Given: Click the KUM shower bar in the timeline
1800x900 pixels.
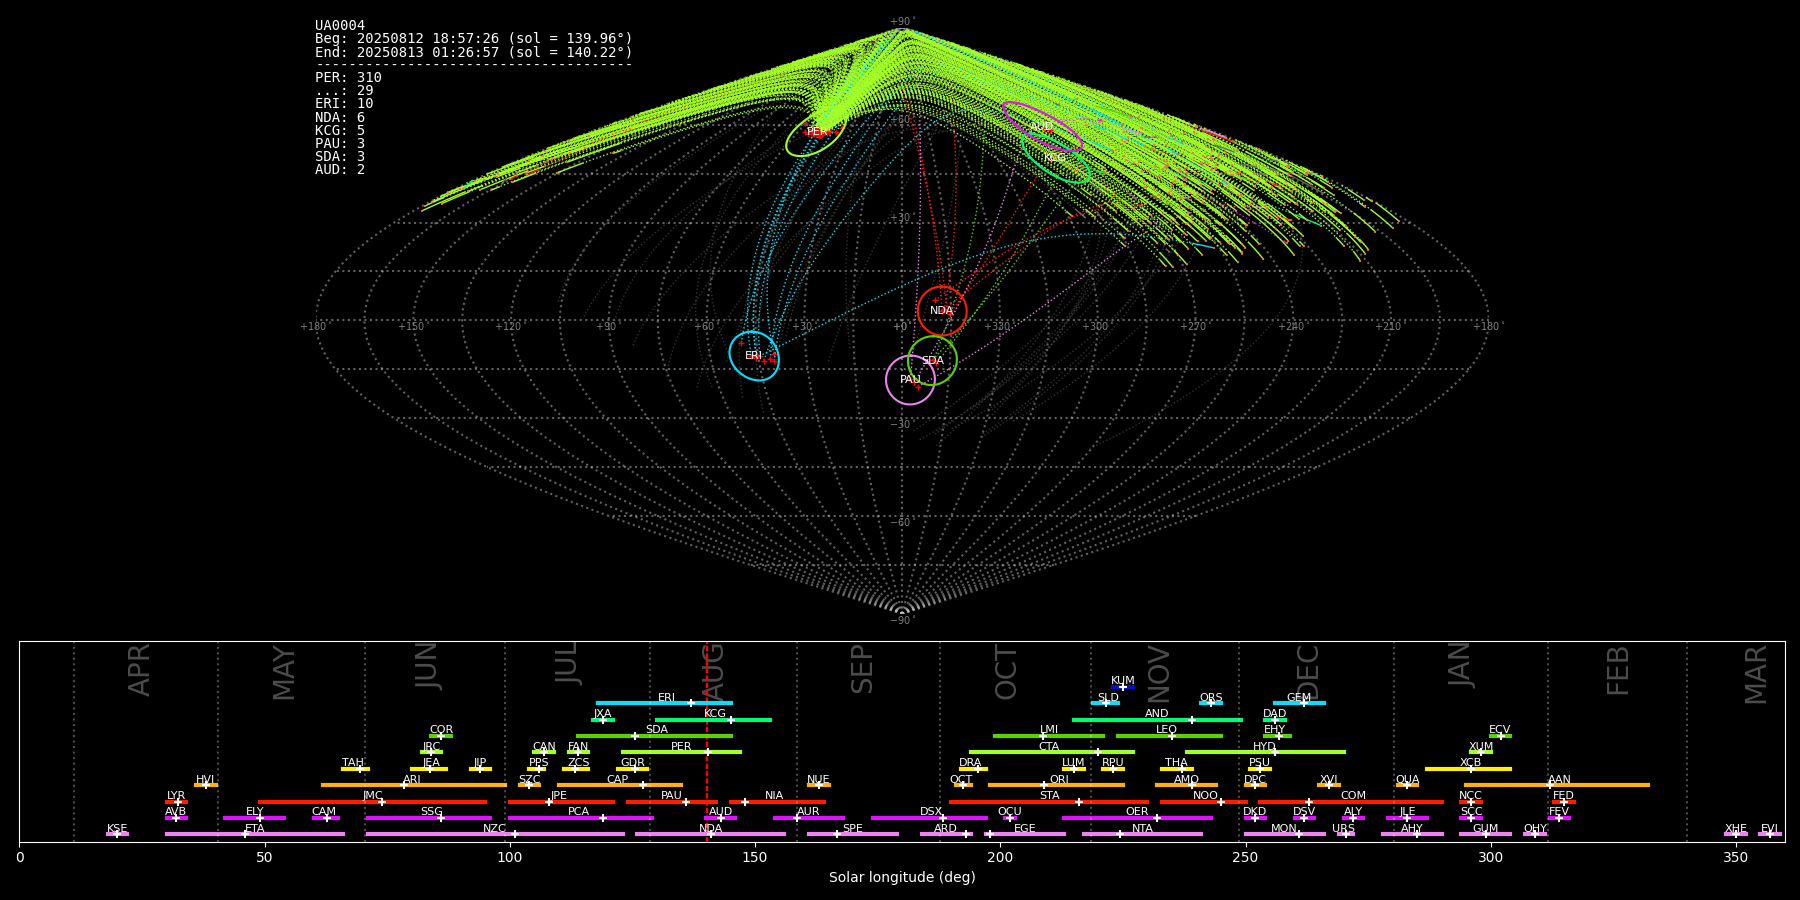Looking at the screenshot, I should point(1123,687).
